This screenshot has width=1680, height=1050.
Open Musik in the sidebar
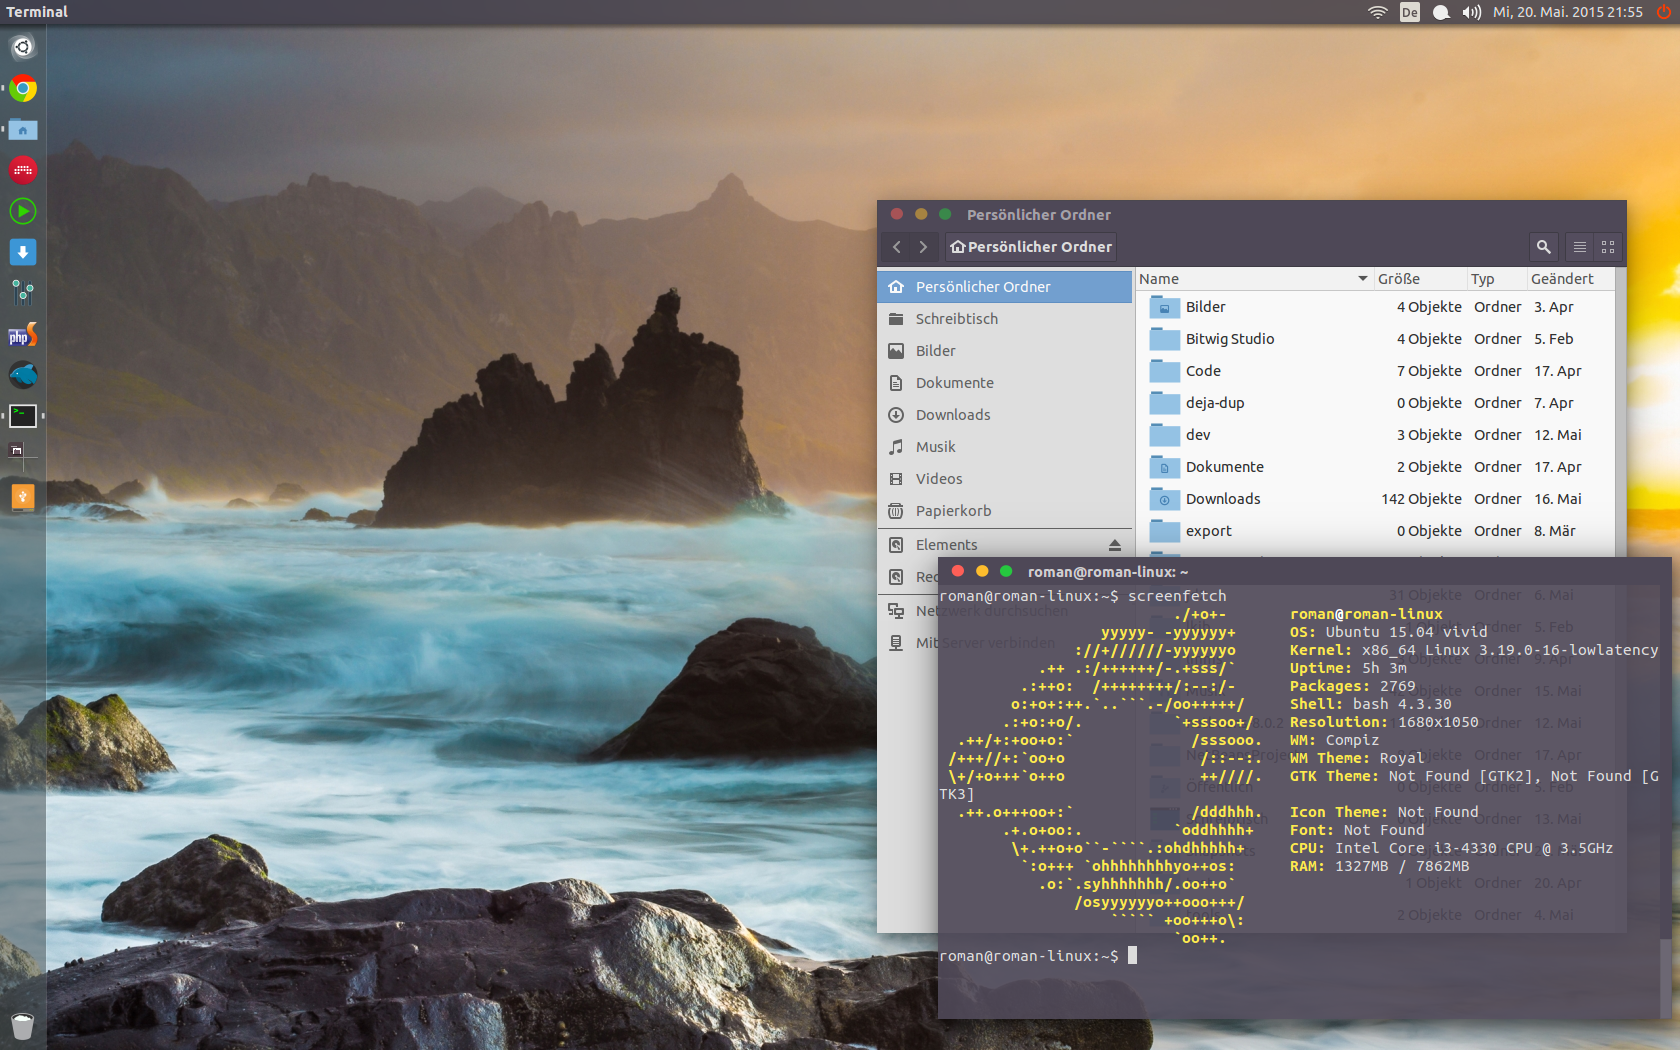1005,447
